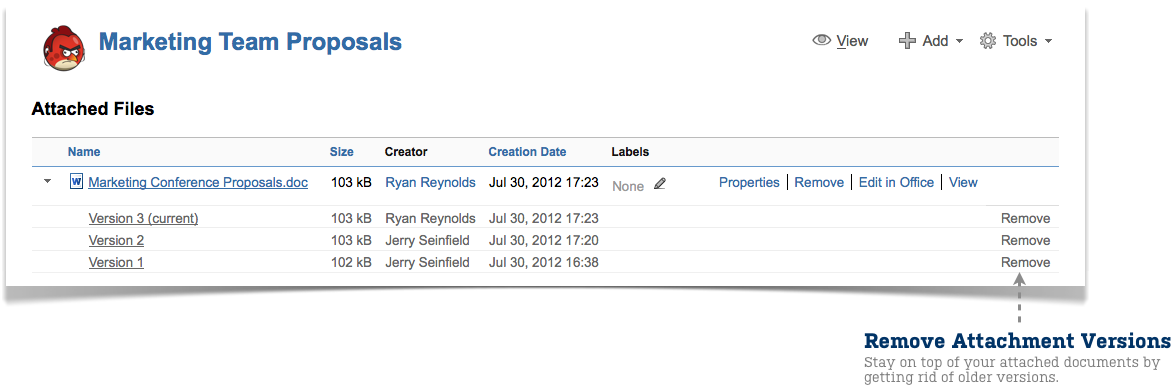Viewport: 1175px width, 389px height.
Task: Open the Marketing Team Proposals page title
Action: click(250, 42)
